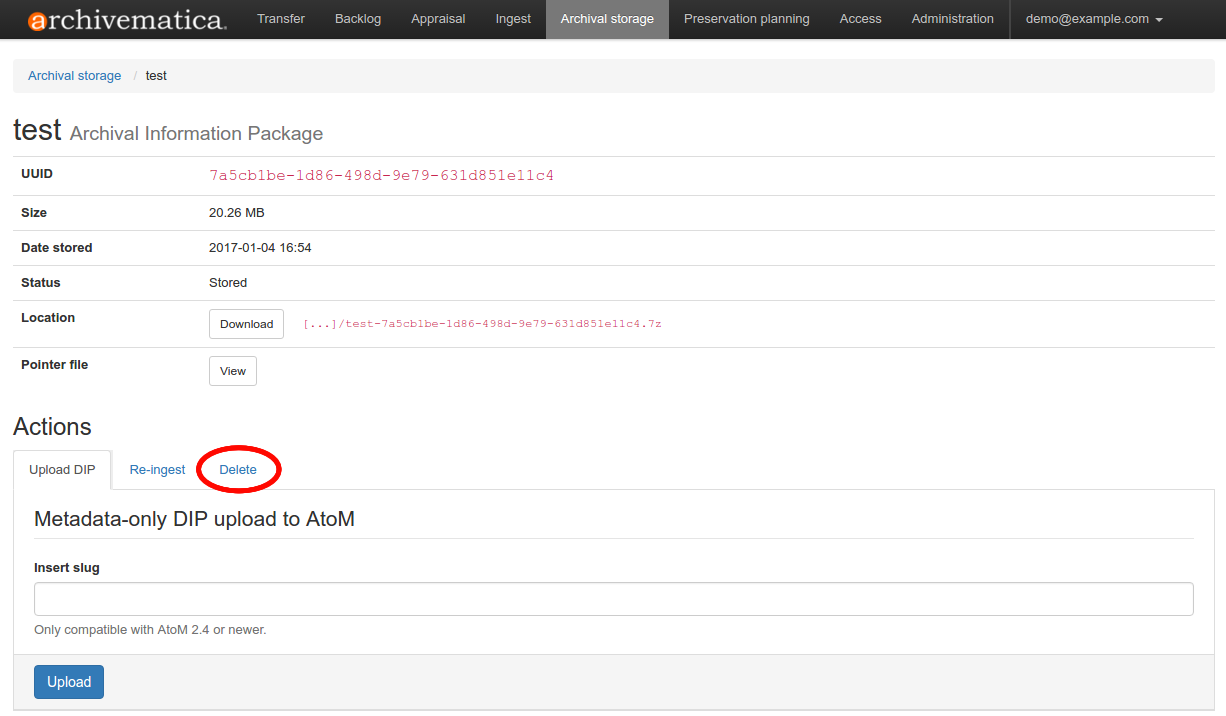Open Preservation planning page
The width and height of the screenshot is (1226, 716).
tap(746, 19)
